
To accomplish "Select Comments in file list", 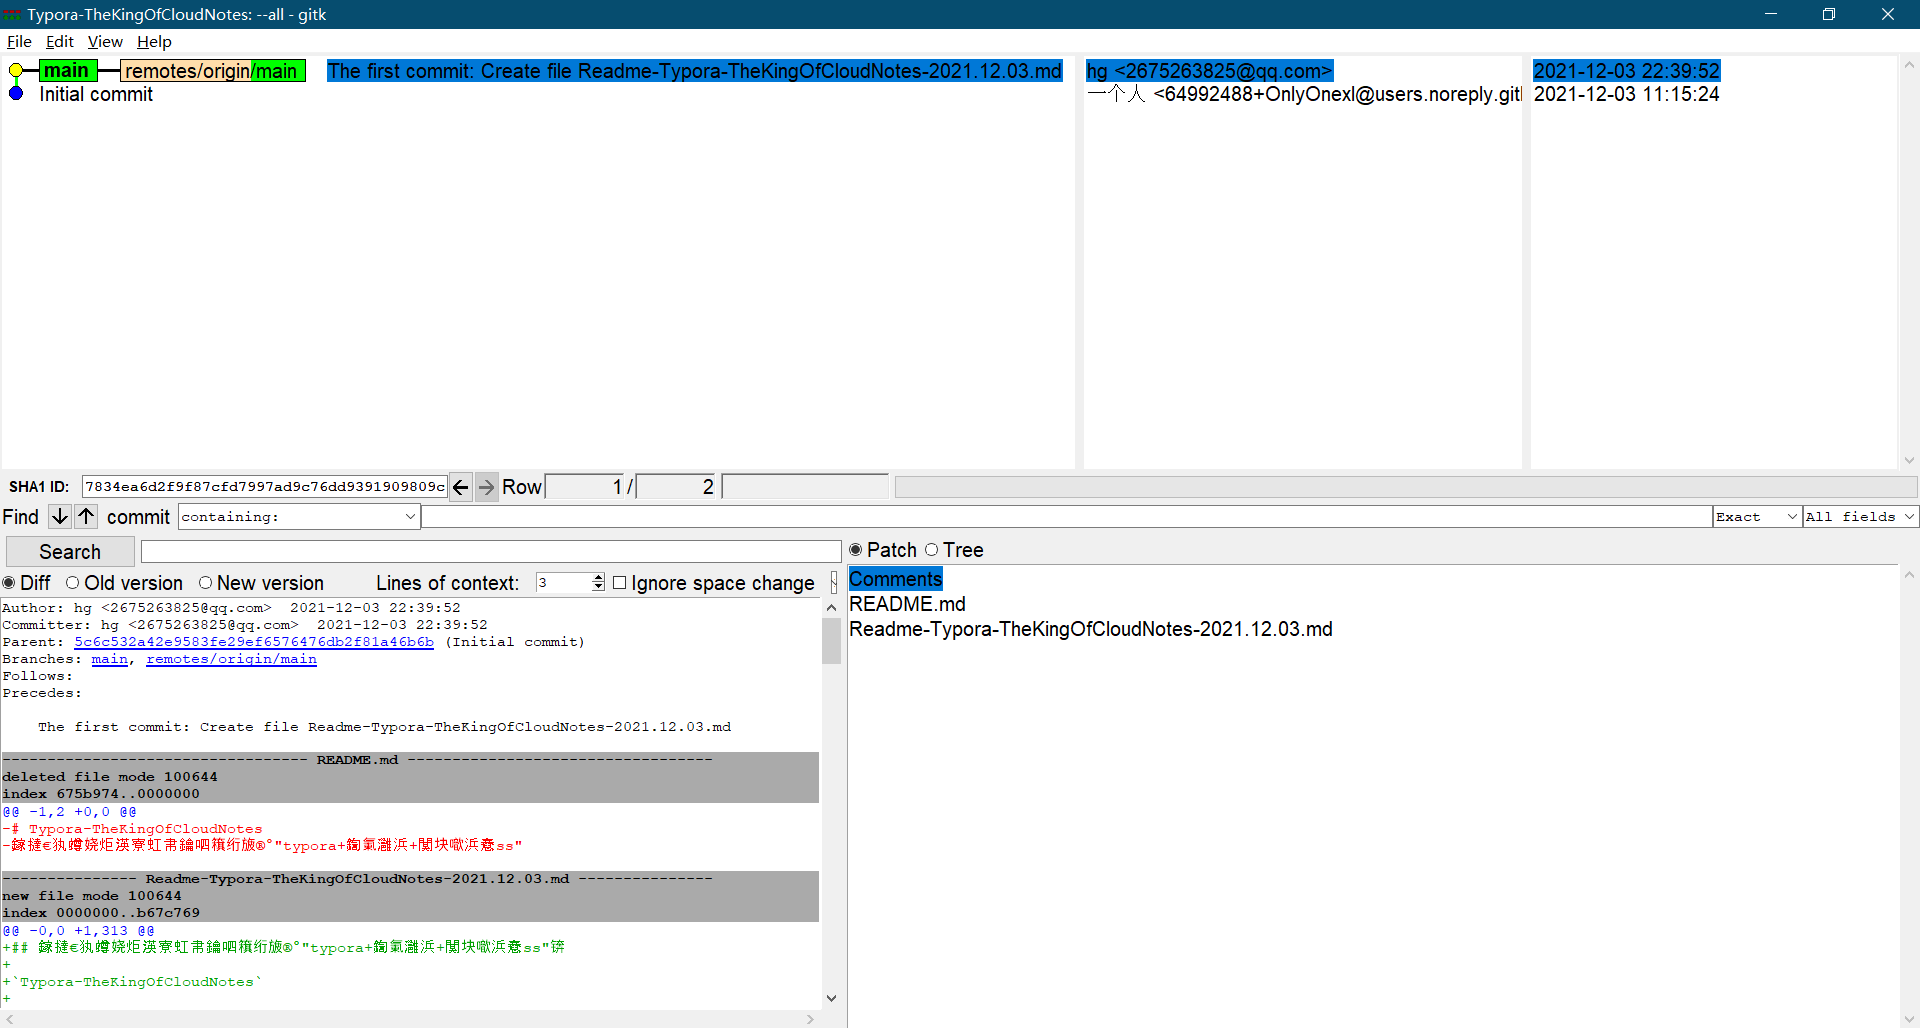I will point(896,579).
